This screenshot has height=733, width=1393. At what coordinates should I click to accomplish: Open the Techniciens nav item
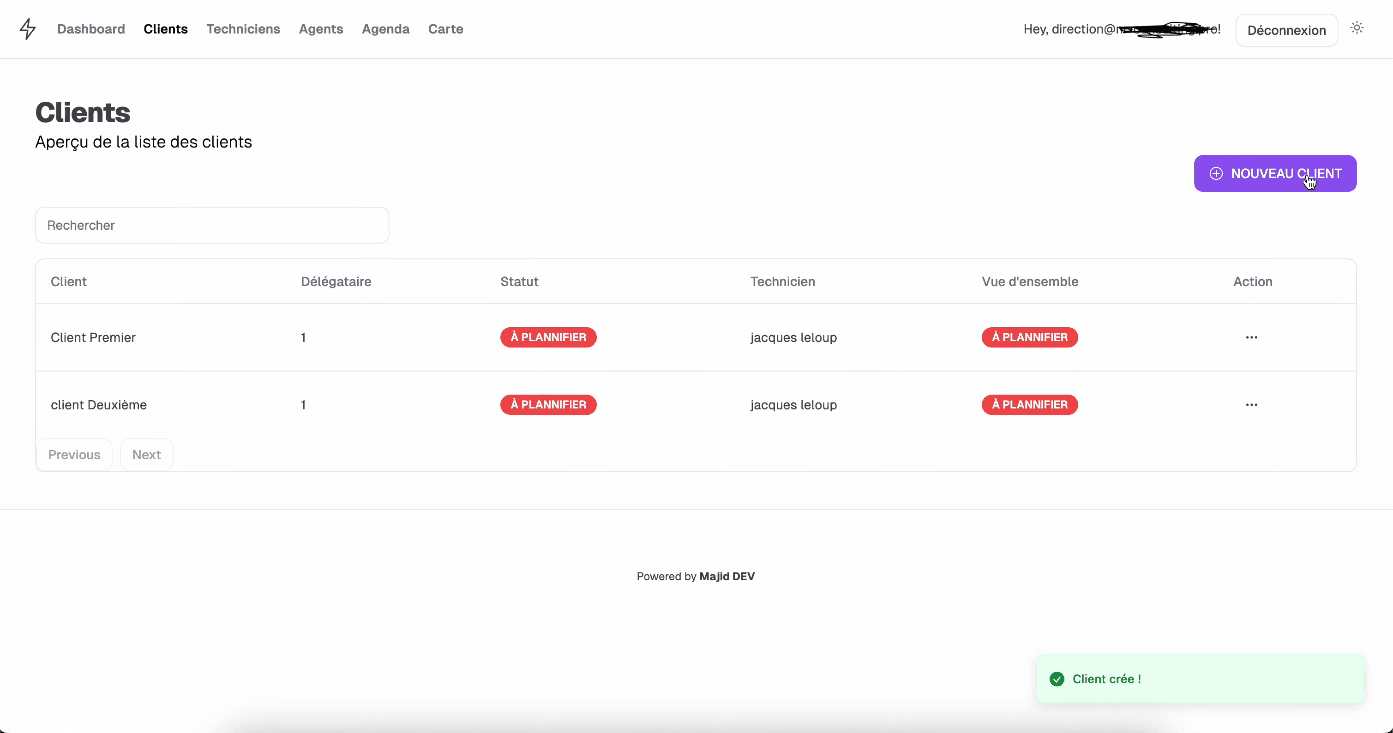(243, 29)
